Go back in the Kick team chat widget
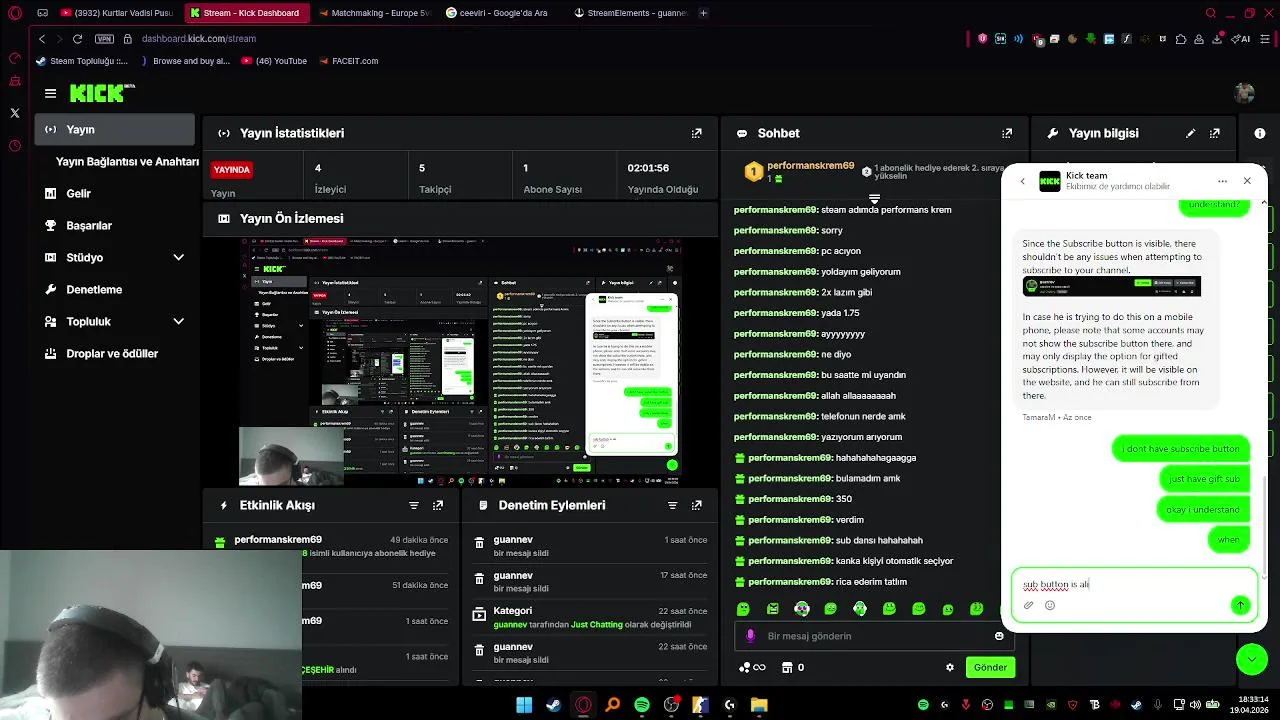The image size is (1280, 720). [x=1022, y=181]
